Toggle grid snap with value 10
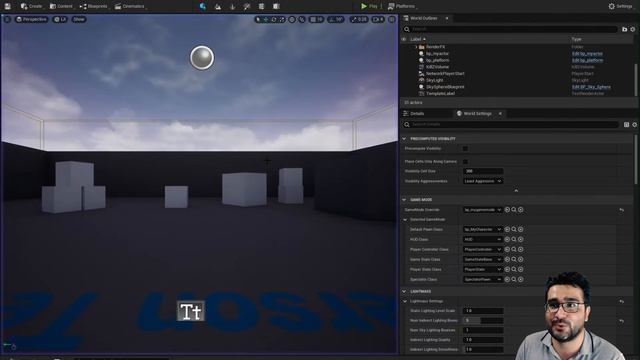The image size is (640, 360). coord(316,19)
